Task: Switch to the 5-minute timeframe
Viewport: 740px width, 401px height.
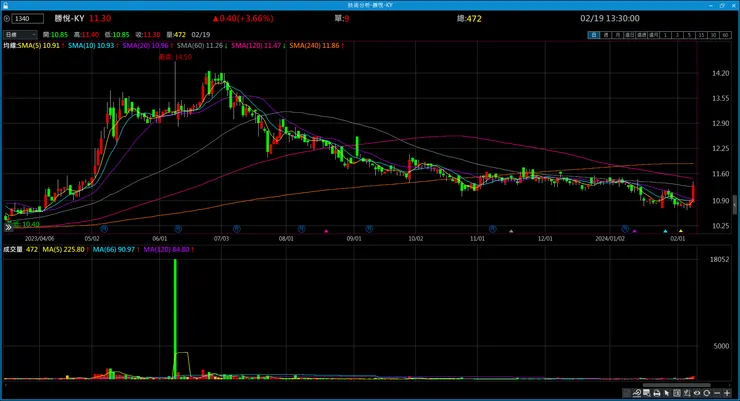Action: [x=690, y=35]
